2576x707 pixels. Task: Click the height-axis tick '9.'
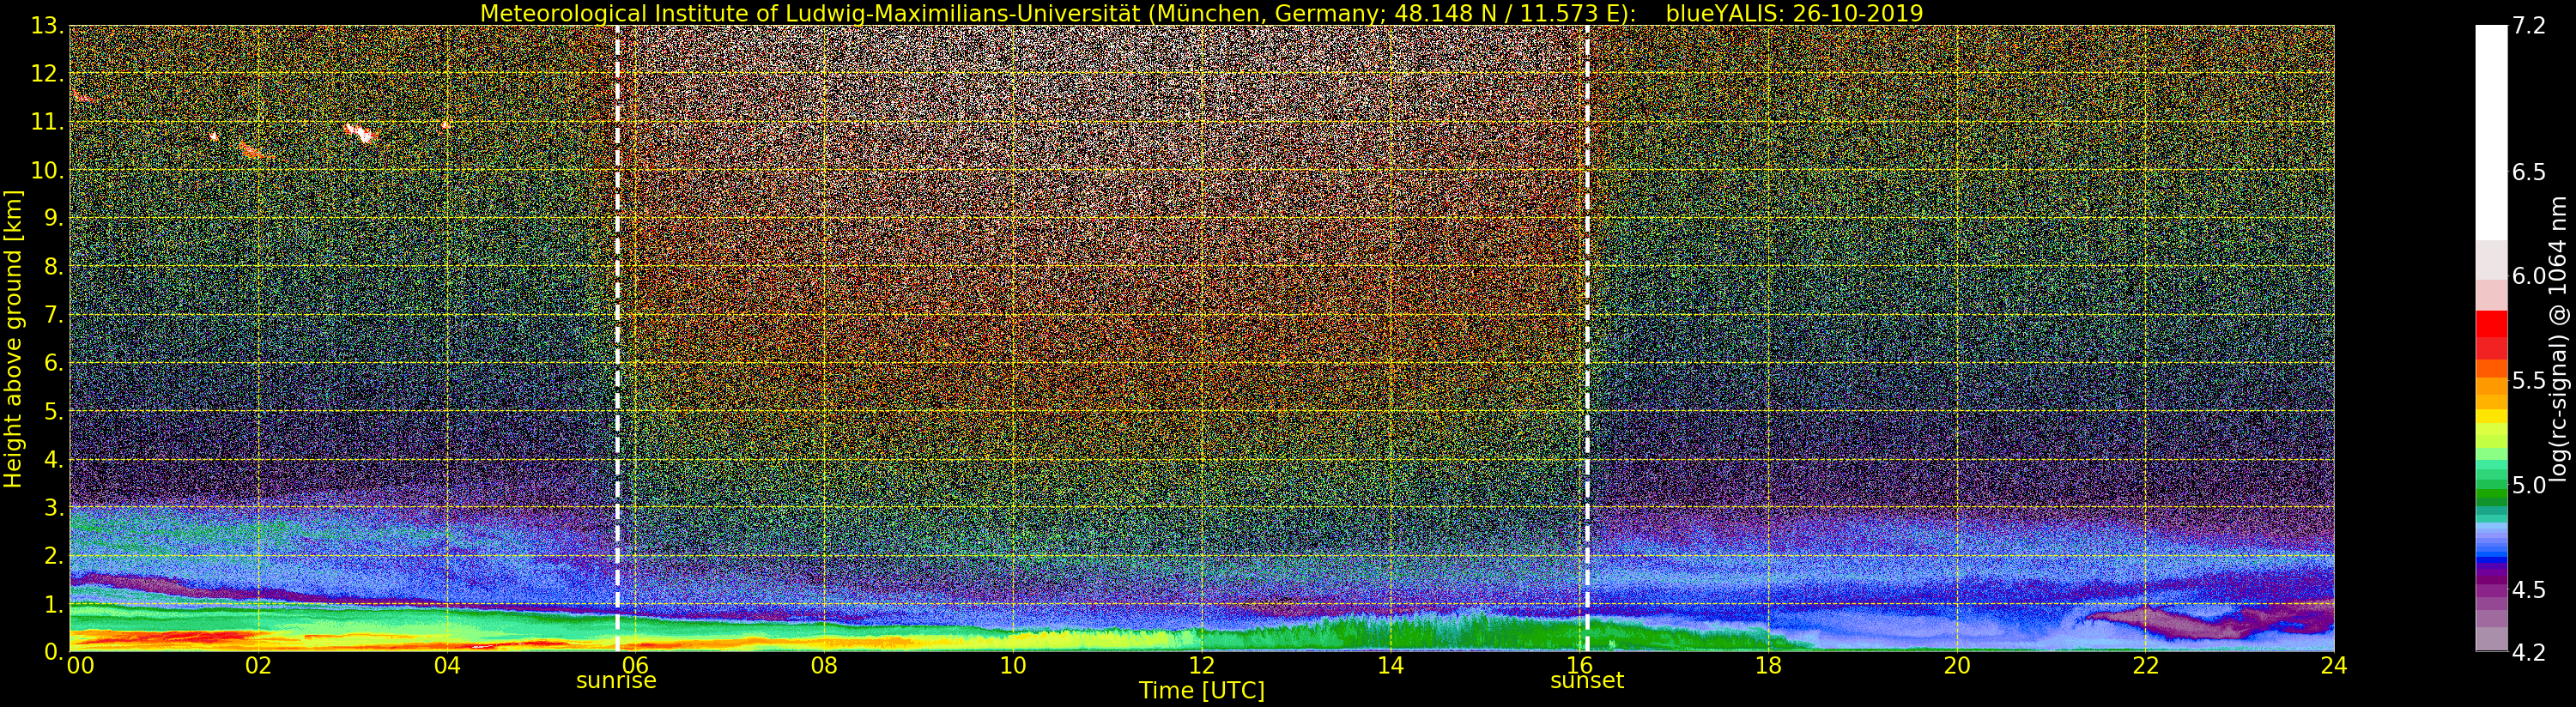click(x=53, y=218)
